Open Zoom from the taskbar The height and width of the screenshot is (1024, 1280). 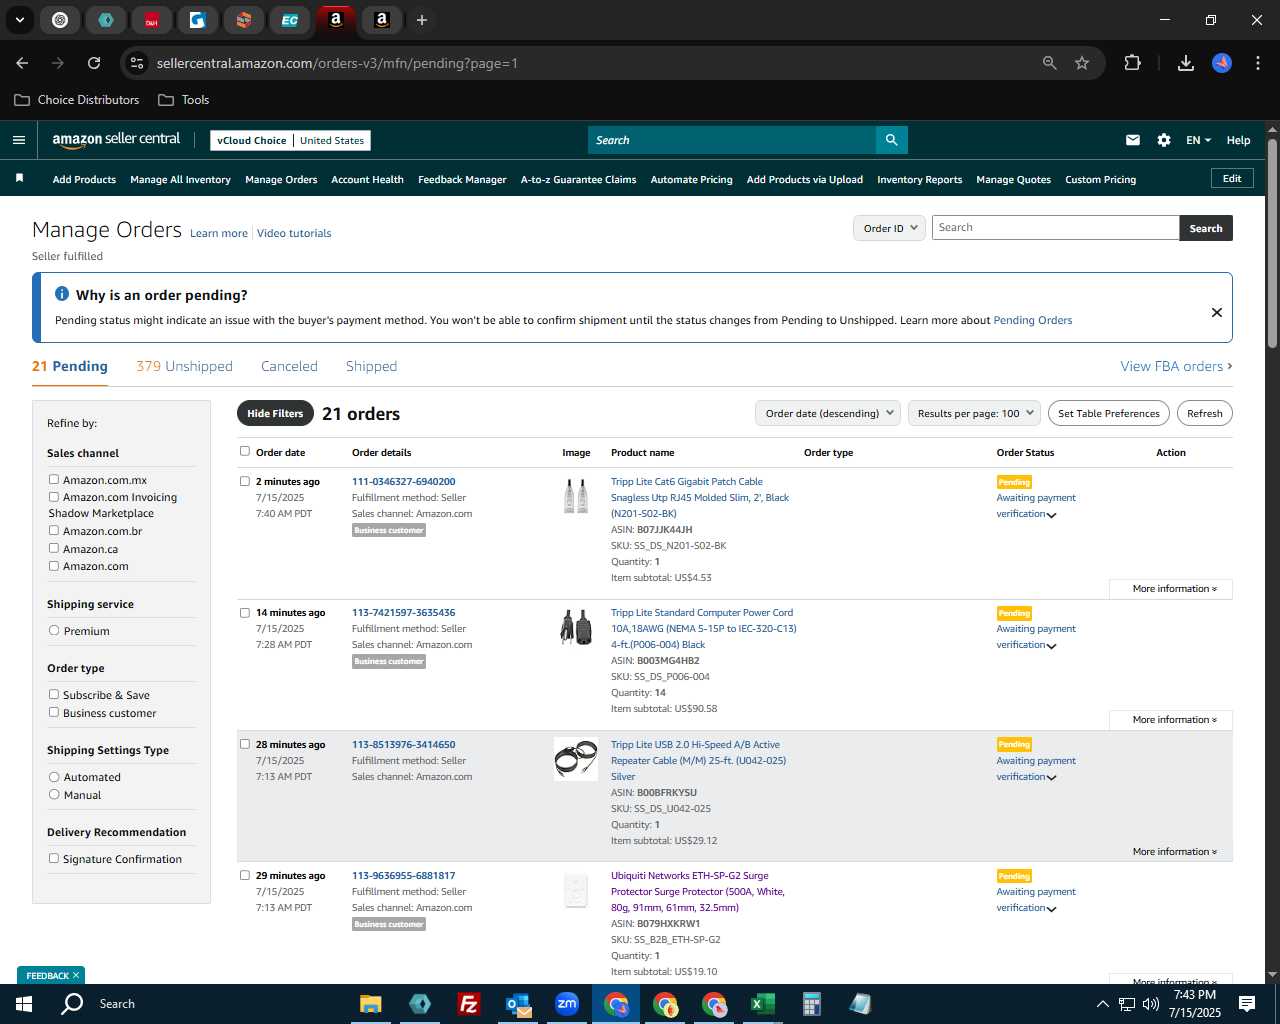pos(567,1004)
